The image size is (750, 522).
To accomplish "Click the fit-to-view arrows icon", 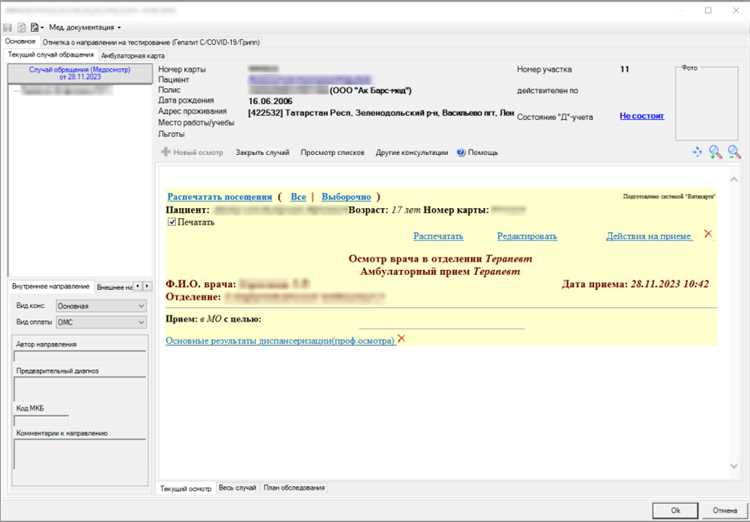I will pyautogui.click(x=697, y=152).
